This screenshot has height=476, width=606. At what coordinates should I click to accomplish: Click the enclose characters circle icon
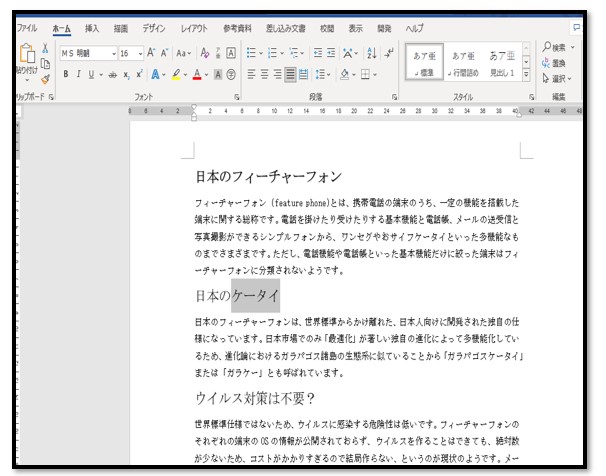pos(231,75)
